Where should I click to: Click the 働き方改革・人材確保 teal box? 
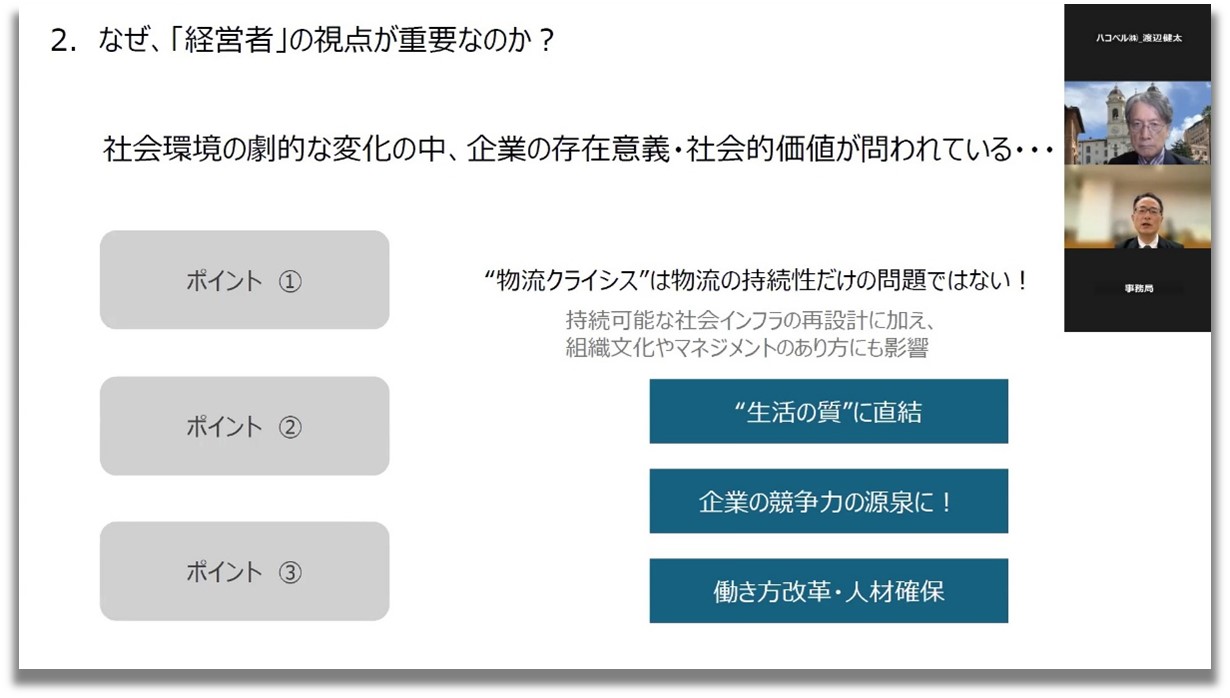828,591
